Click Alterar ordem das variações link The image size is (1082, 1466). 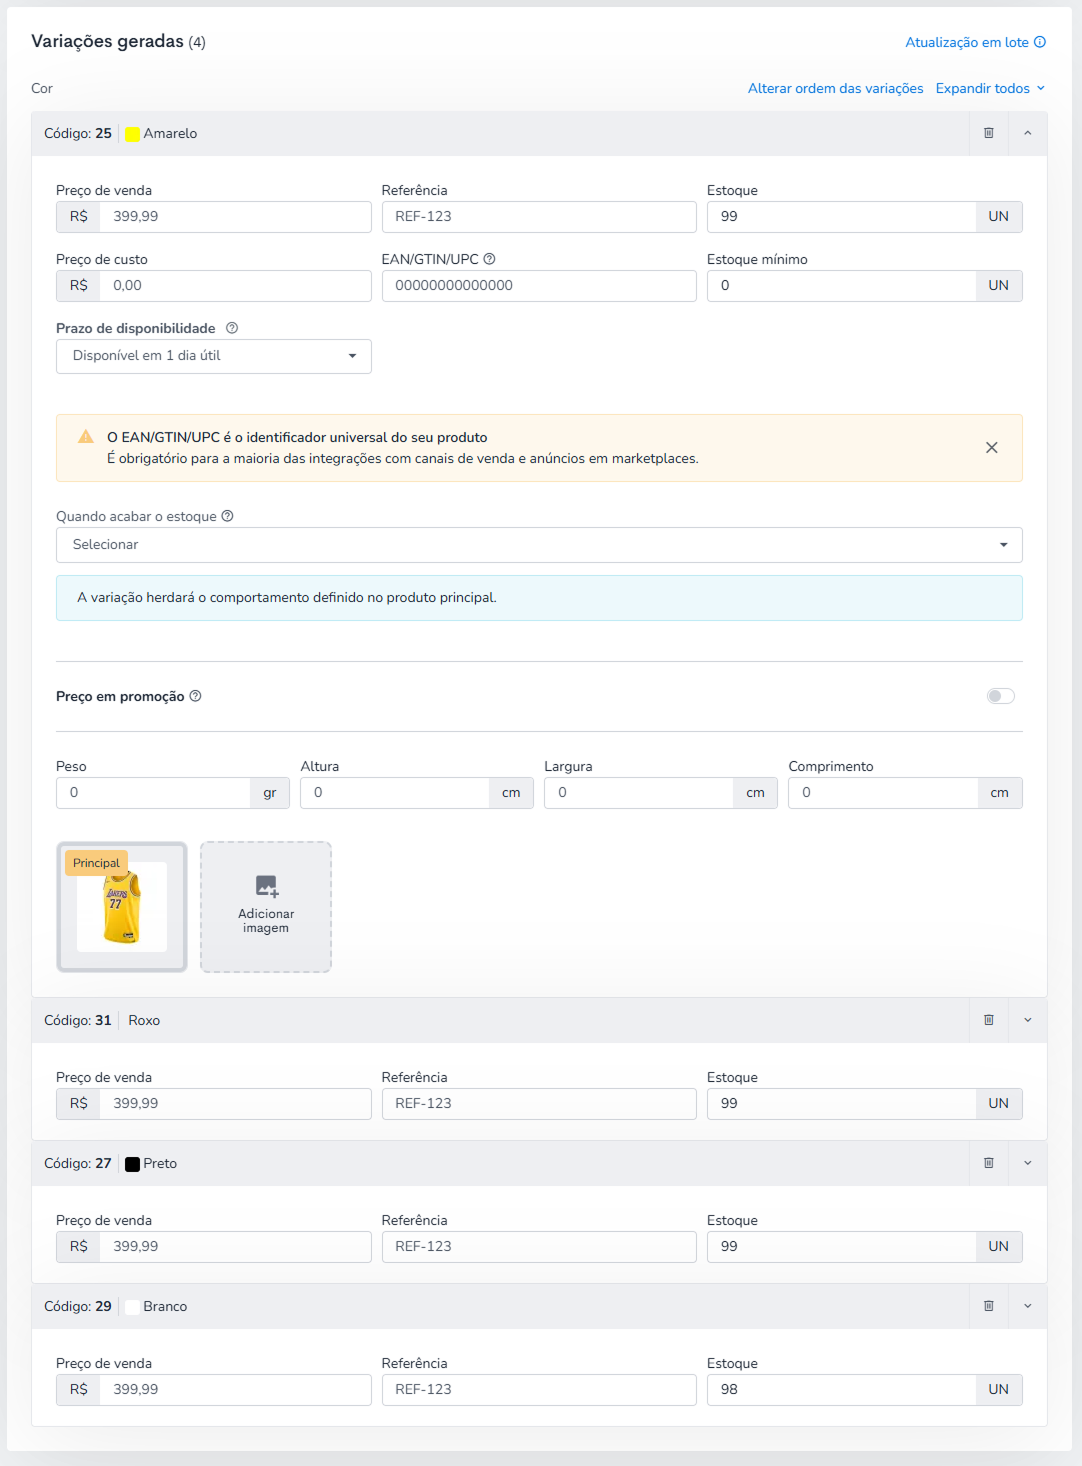[x=836, y=88]
